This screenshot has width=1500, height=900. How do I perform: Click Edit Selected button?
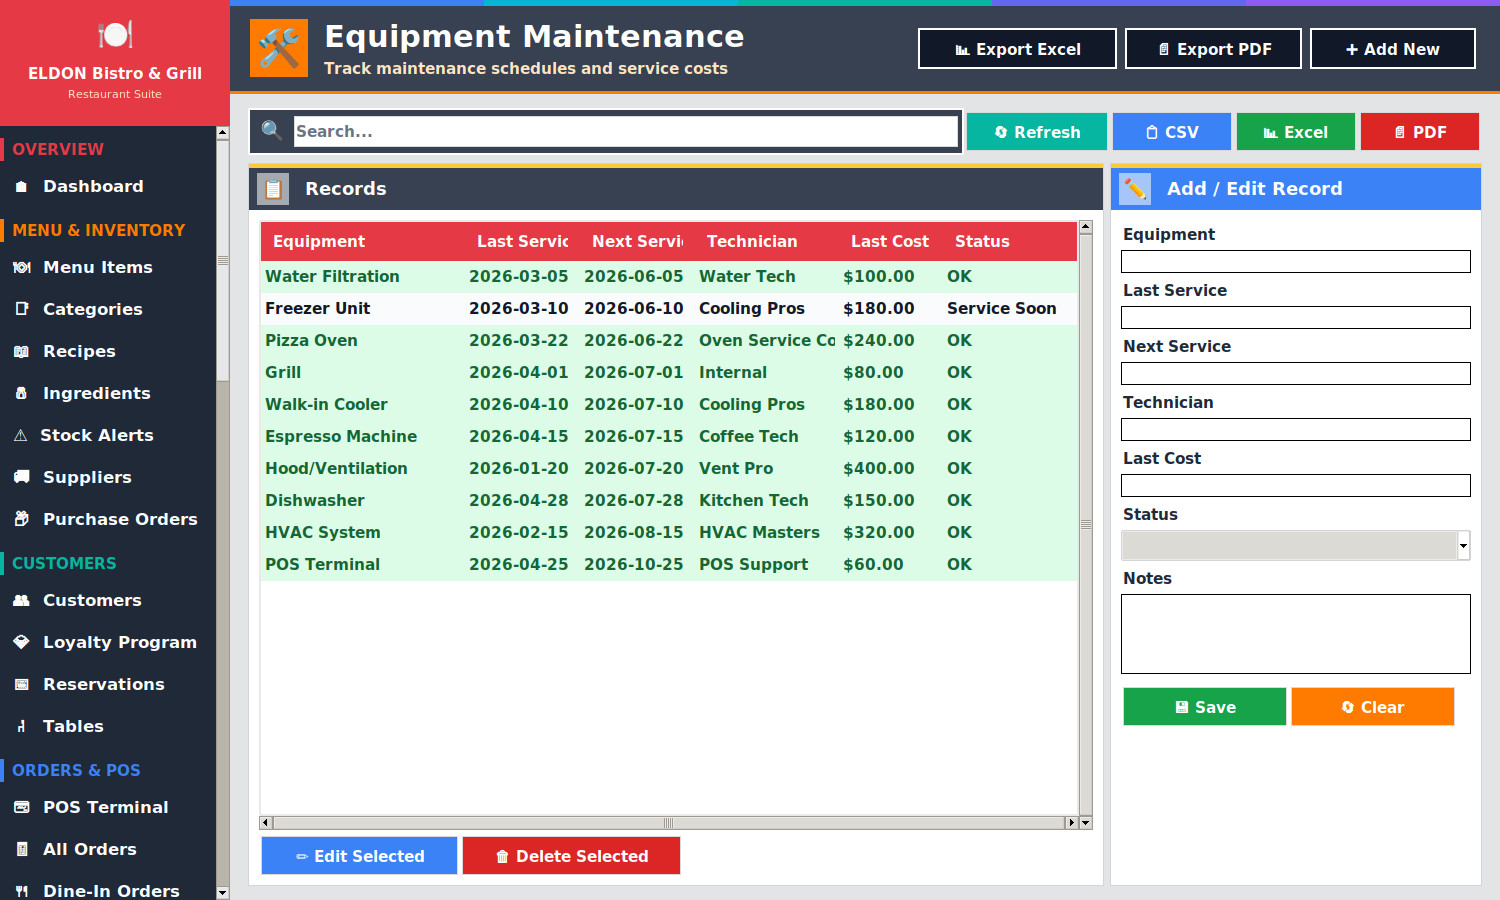pos(359,856)
